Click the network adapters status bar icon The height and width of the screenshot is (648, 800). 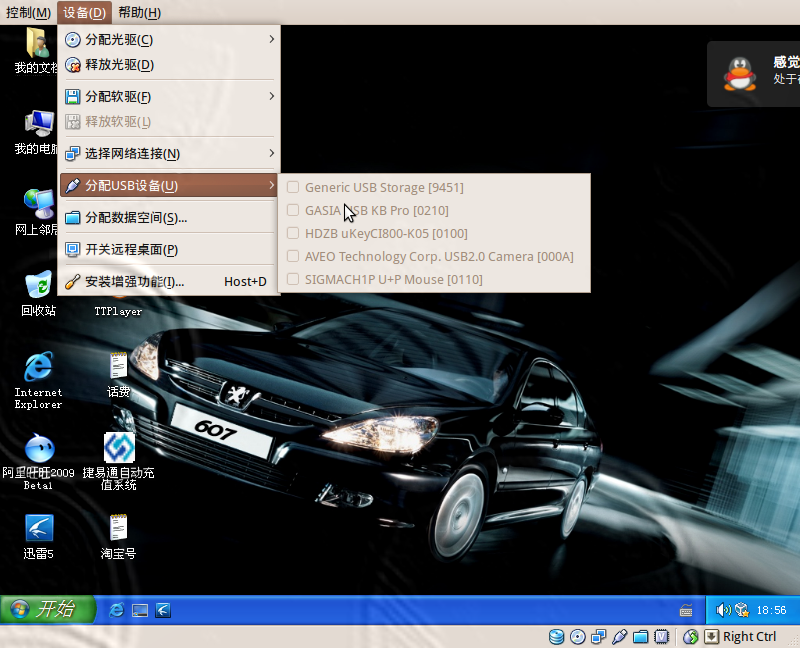click(x=598, y=636)
